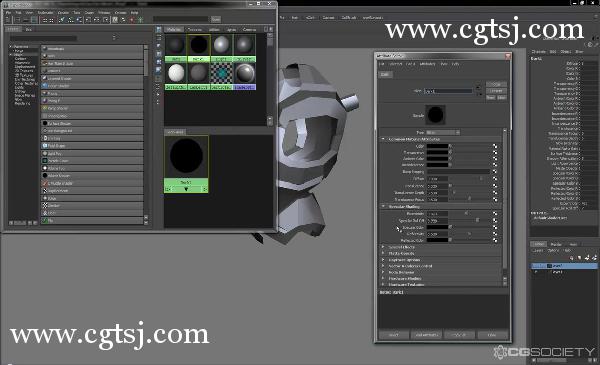Select the white sphere material swatch

coord(176,73)
